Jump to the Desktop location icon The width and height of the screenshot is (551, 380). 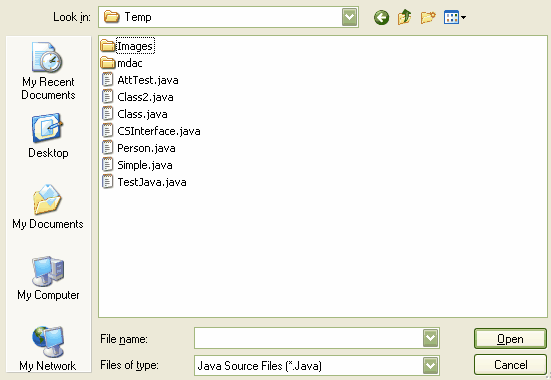(48, 135)
